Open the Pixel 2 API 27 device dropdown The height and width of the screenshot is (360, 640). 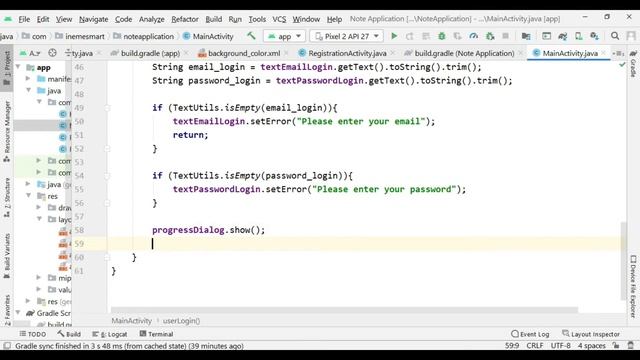[347, 36]
